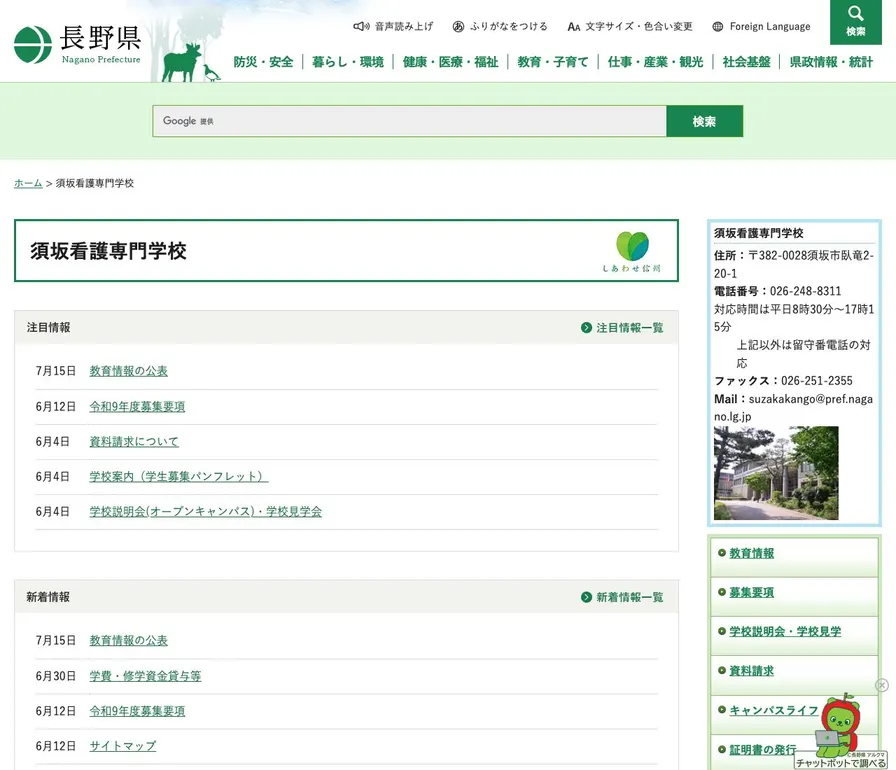This screenshot has width=896, height=770.
Task: Open sidebar 学校説明会・学校見学 link
Action: pyautogui.click(x=785, y=631)
